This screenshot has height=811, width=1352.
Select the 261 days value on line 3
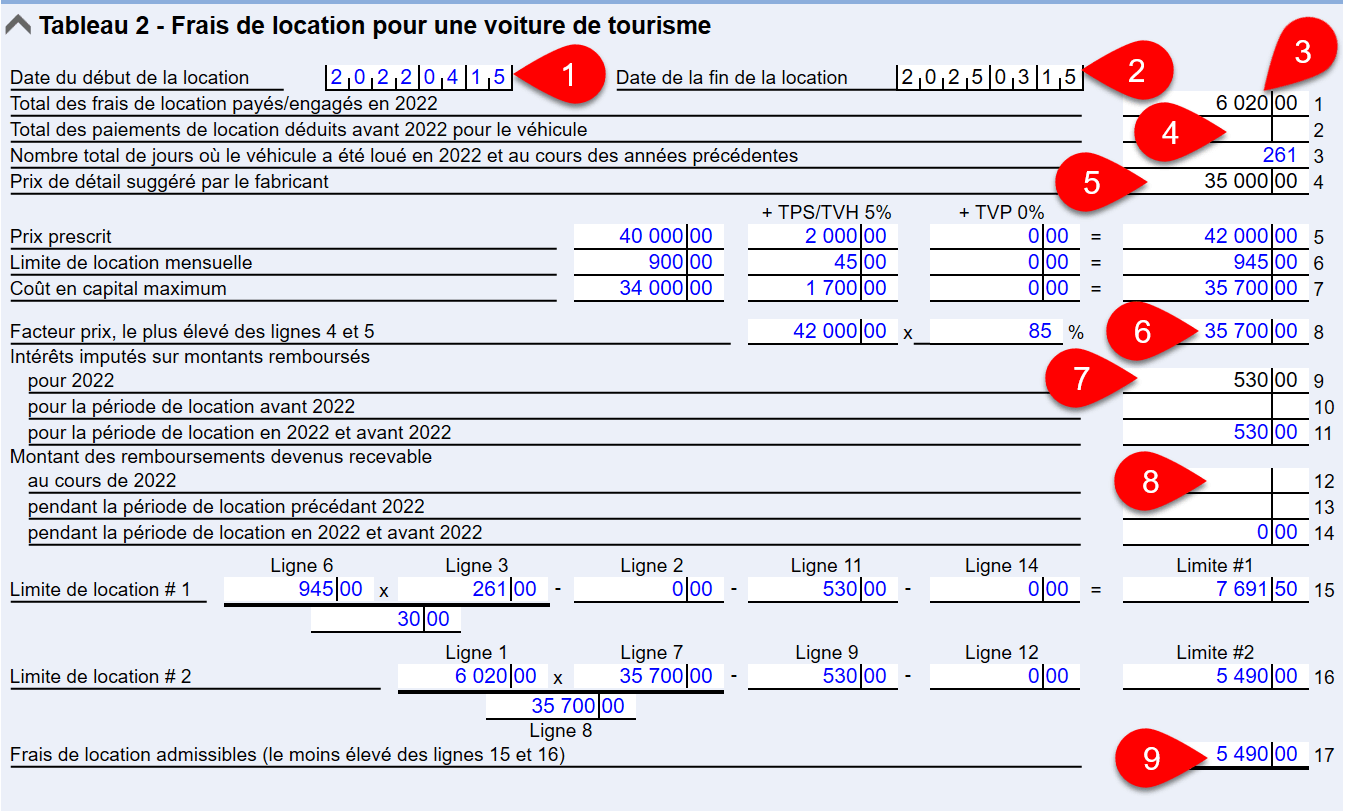point(1215,155)
